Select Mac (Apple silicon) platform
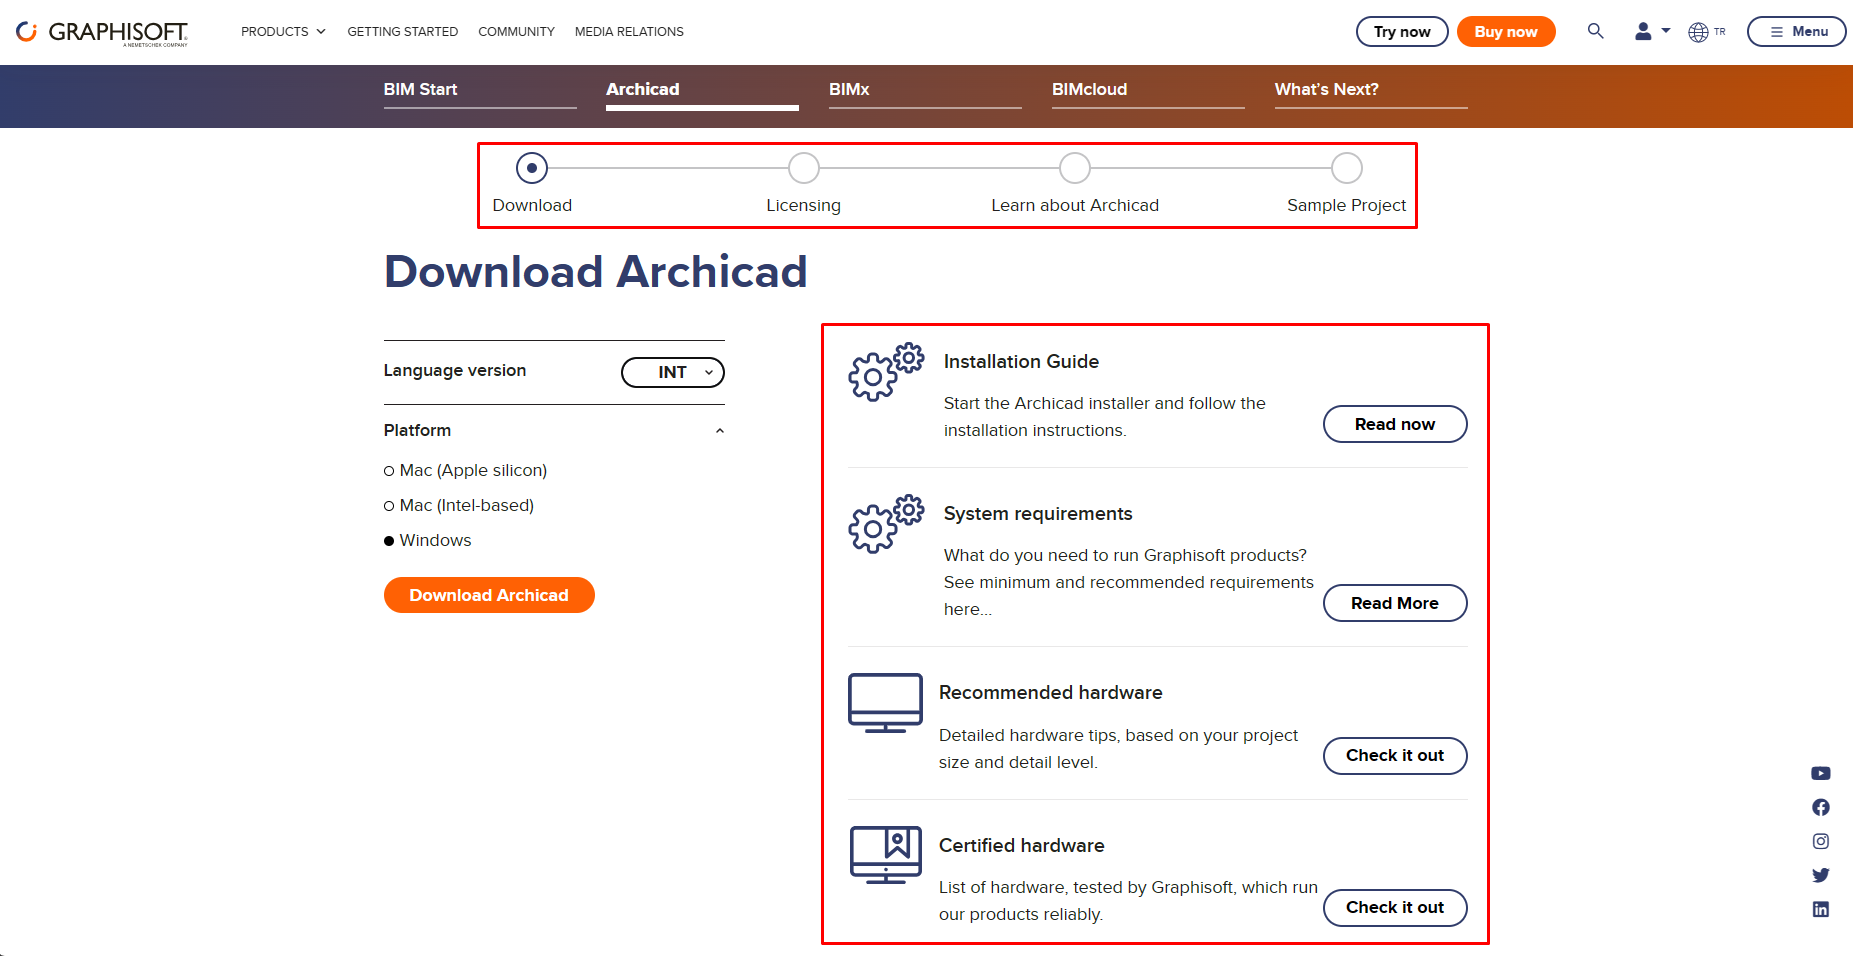Screen dimensions: 1853x956 (465, 470)
